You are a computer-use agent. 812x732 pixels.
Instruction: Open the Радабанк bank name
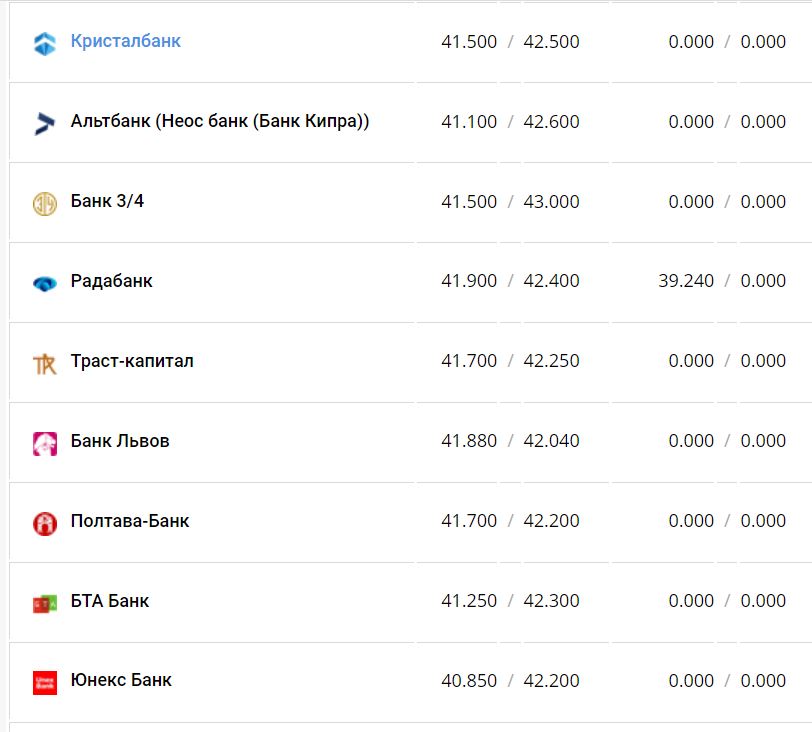[x=111, y=281]
